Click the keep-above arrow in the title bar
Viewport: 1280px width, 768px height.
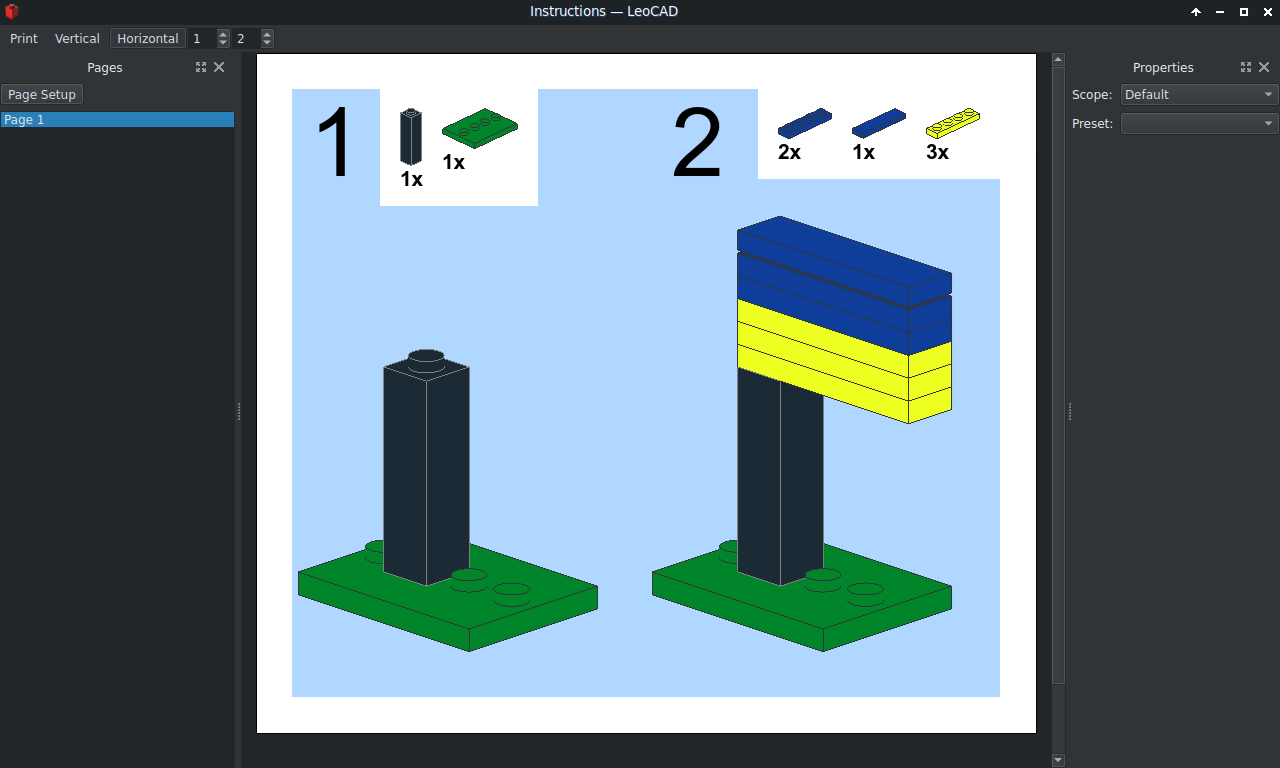click(x=1196, y=12)
